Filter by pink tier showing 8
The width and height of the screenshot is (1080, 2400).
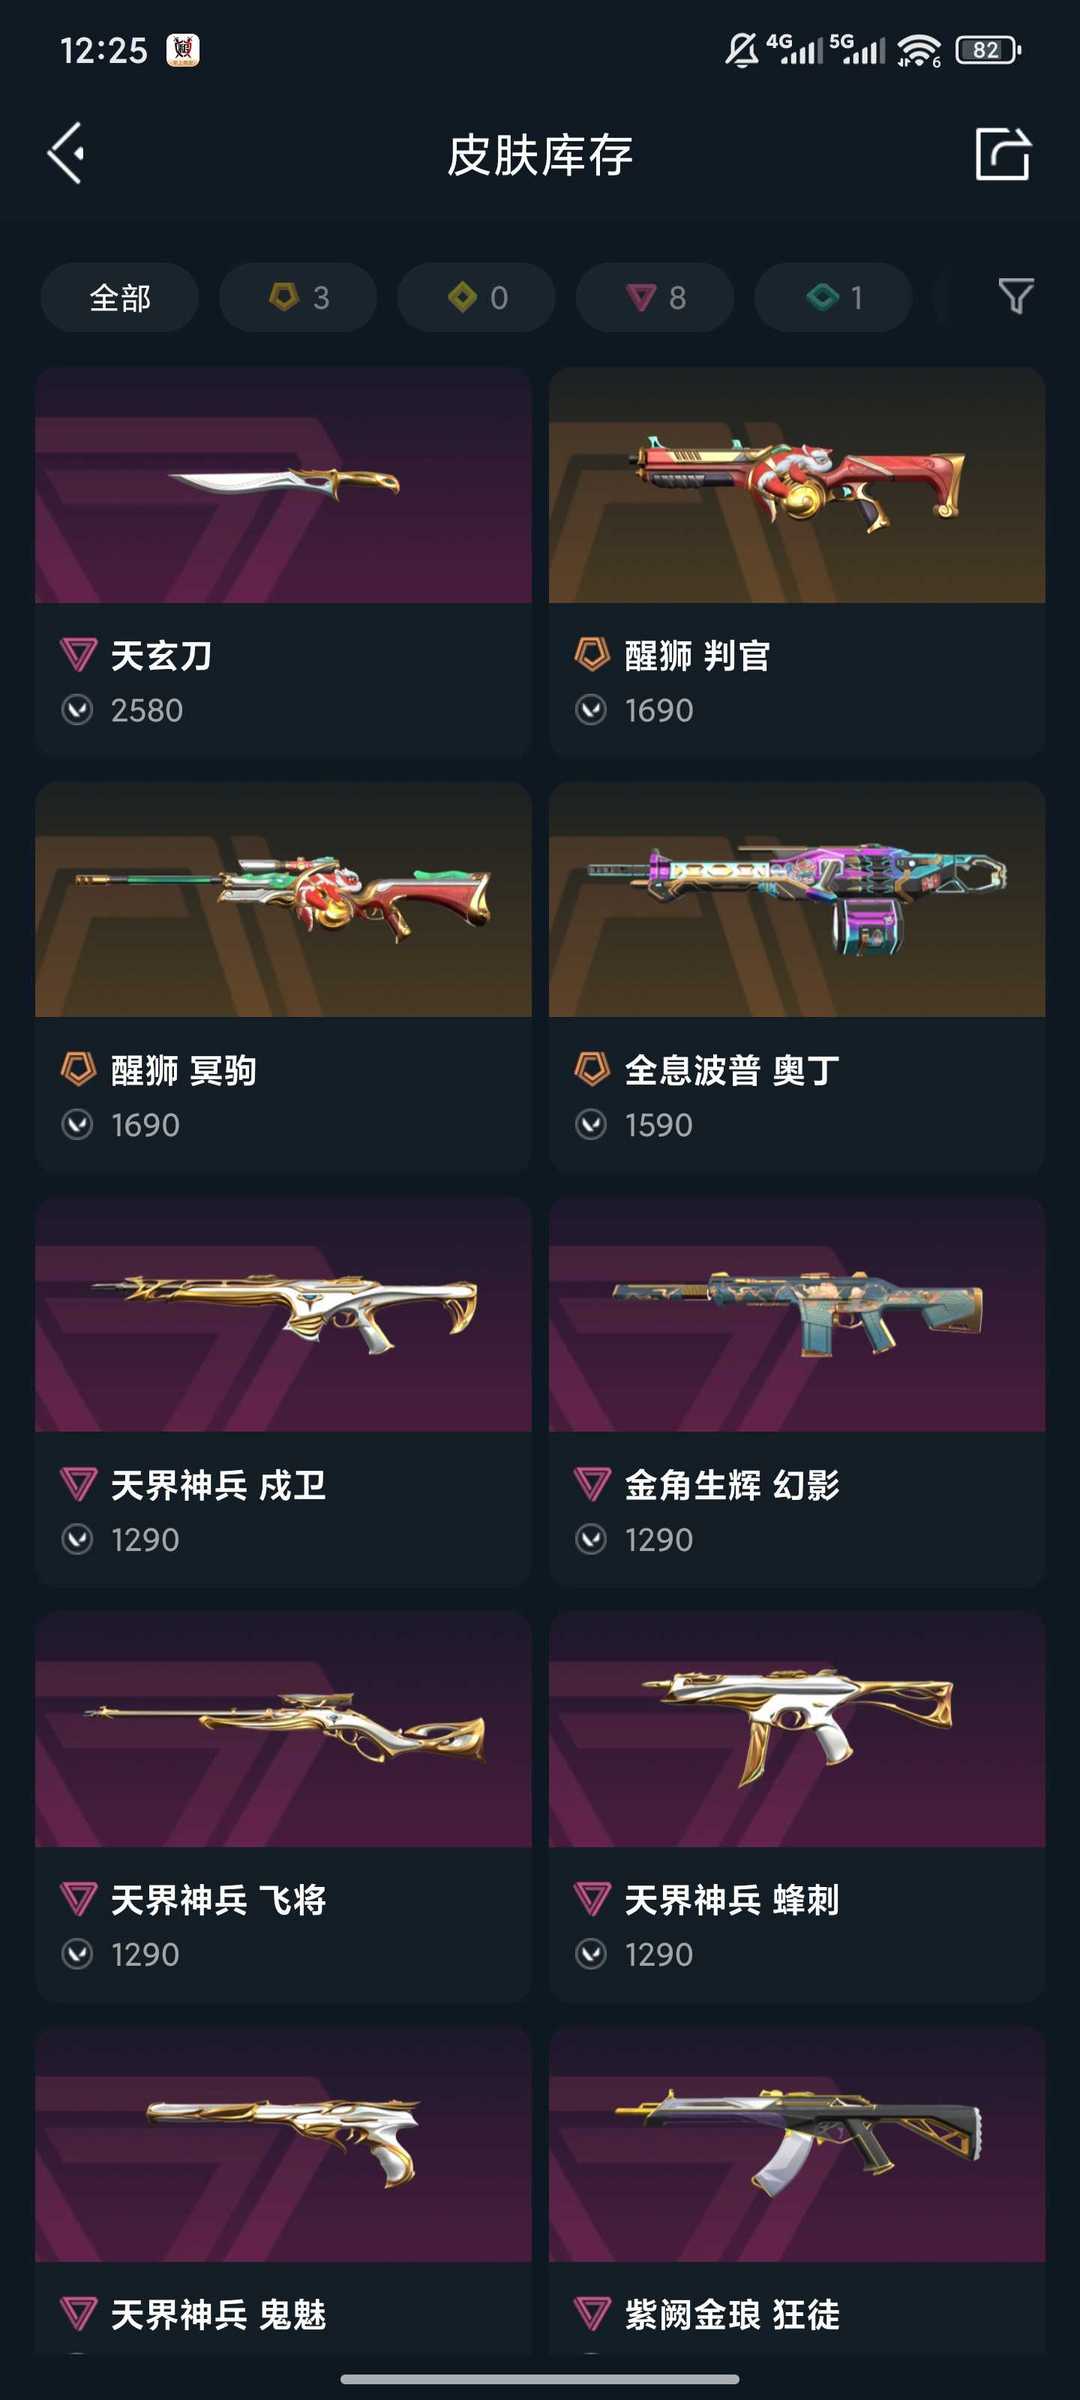point(655,297)
